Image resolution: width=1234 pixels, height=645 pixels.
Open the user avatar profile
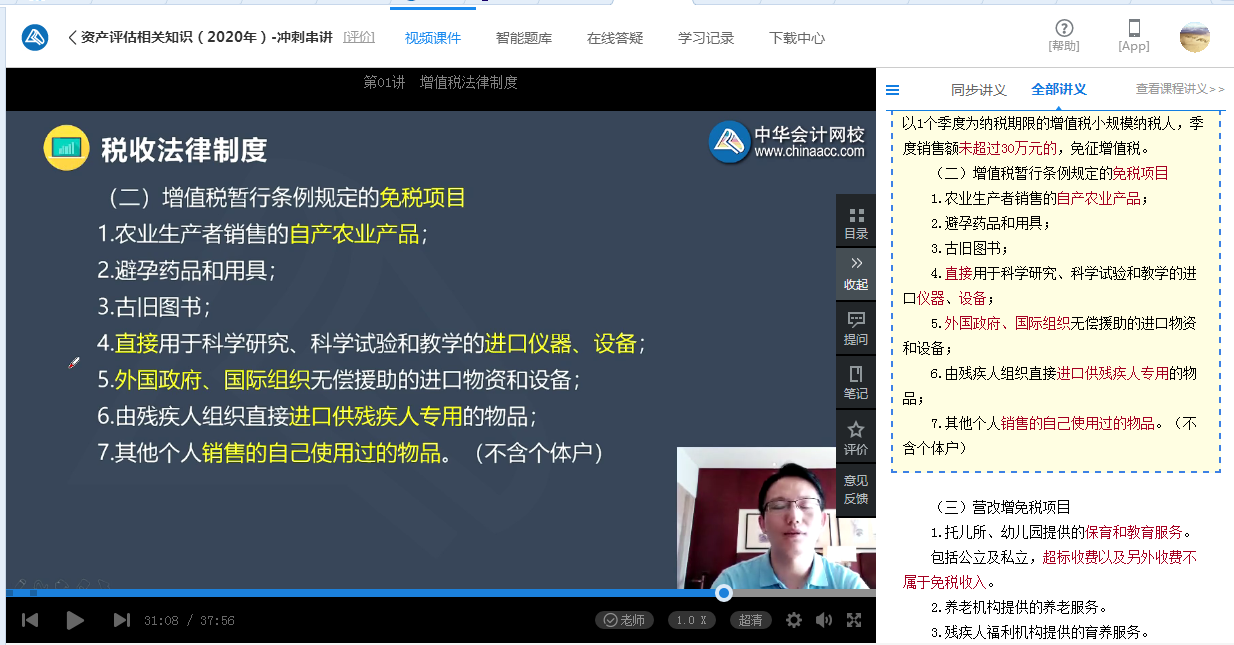1195,37
